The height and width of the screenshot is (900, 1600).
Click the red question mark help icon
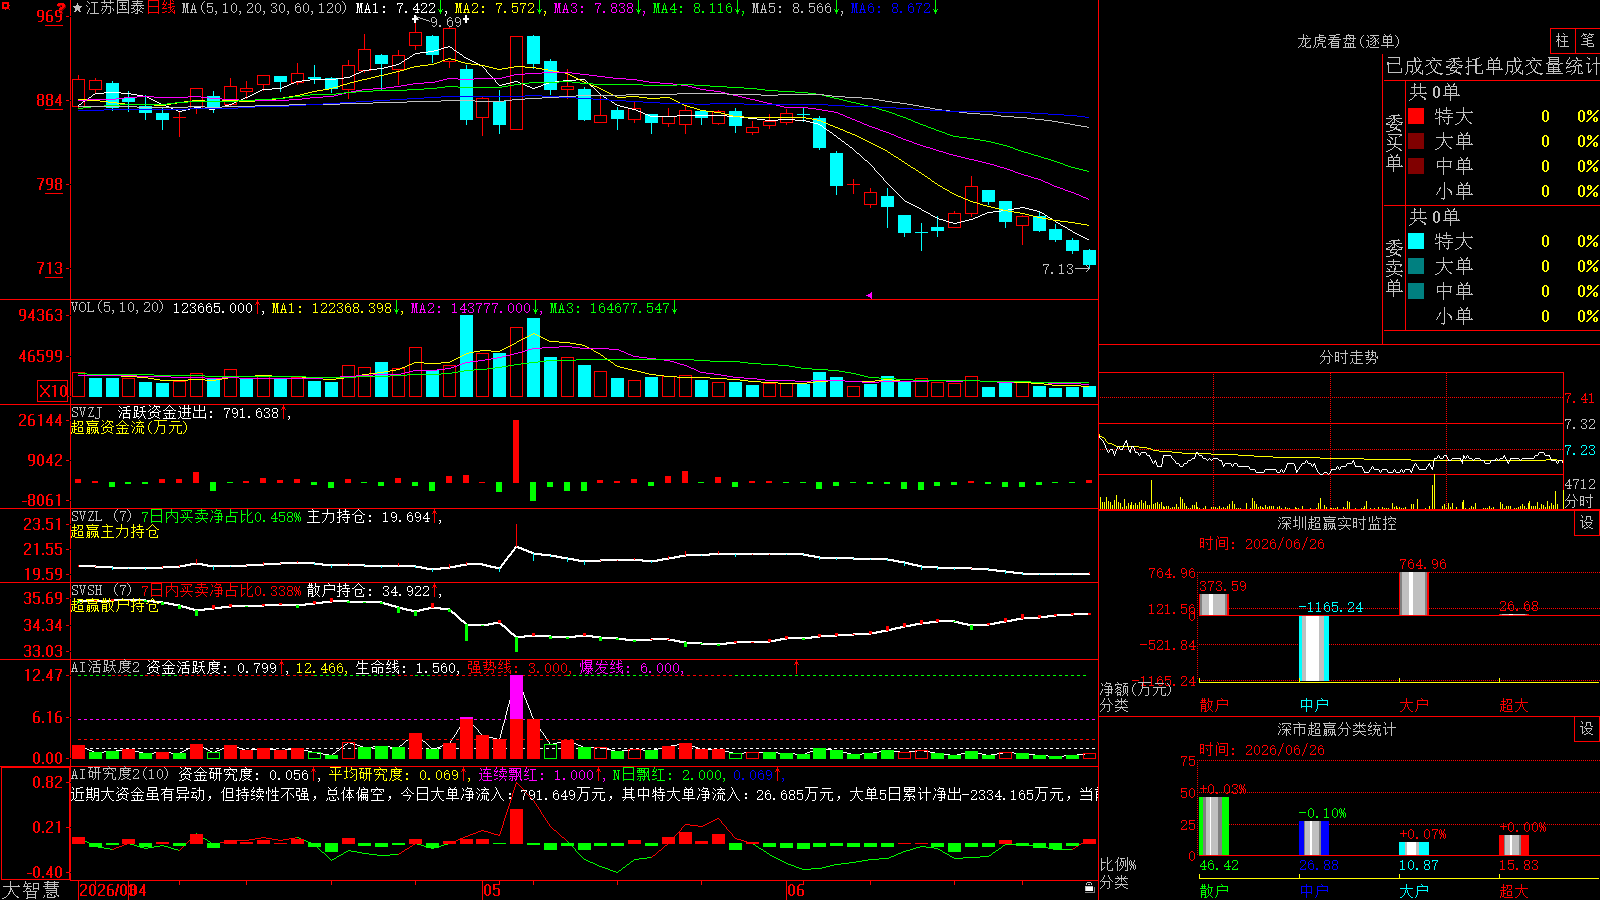point(61,8)
